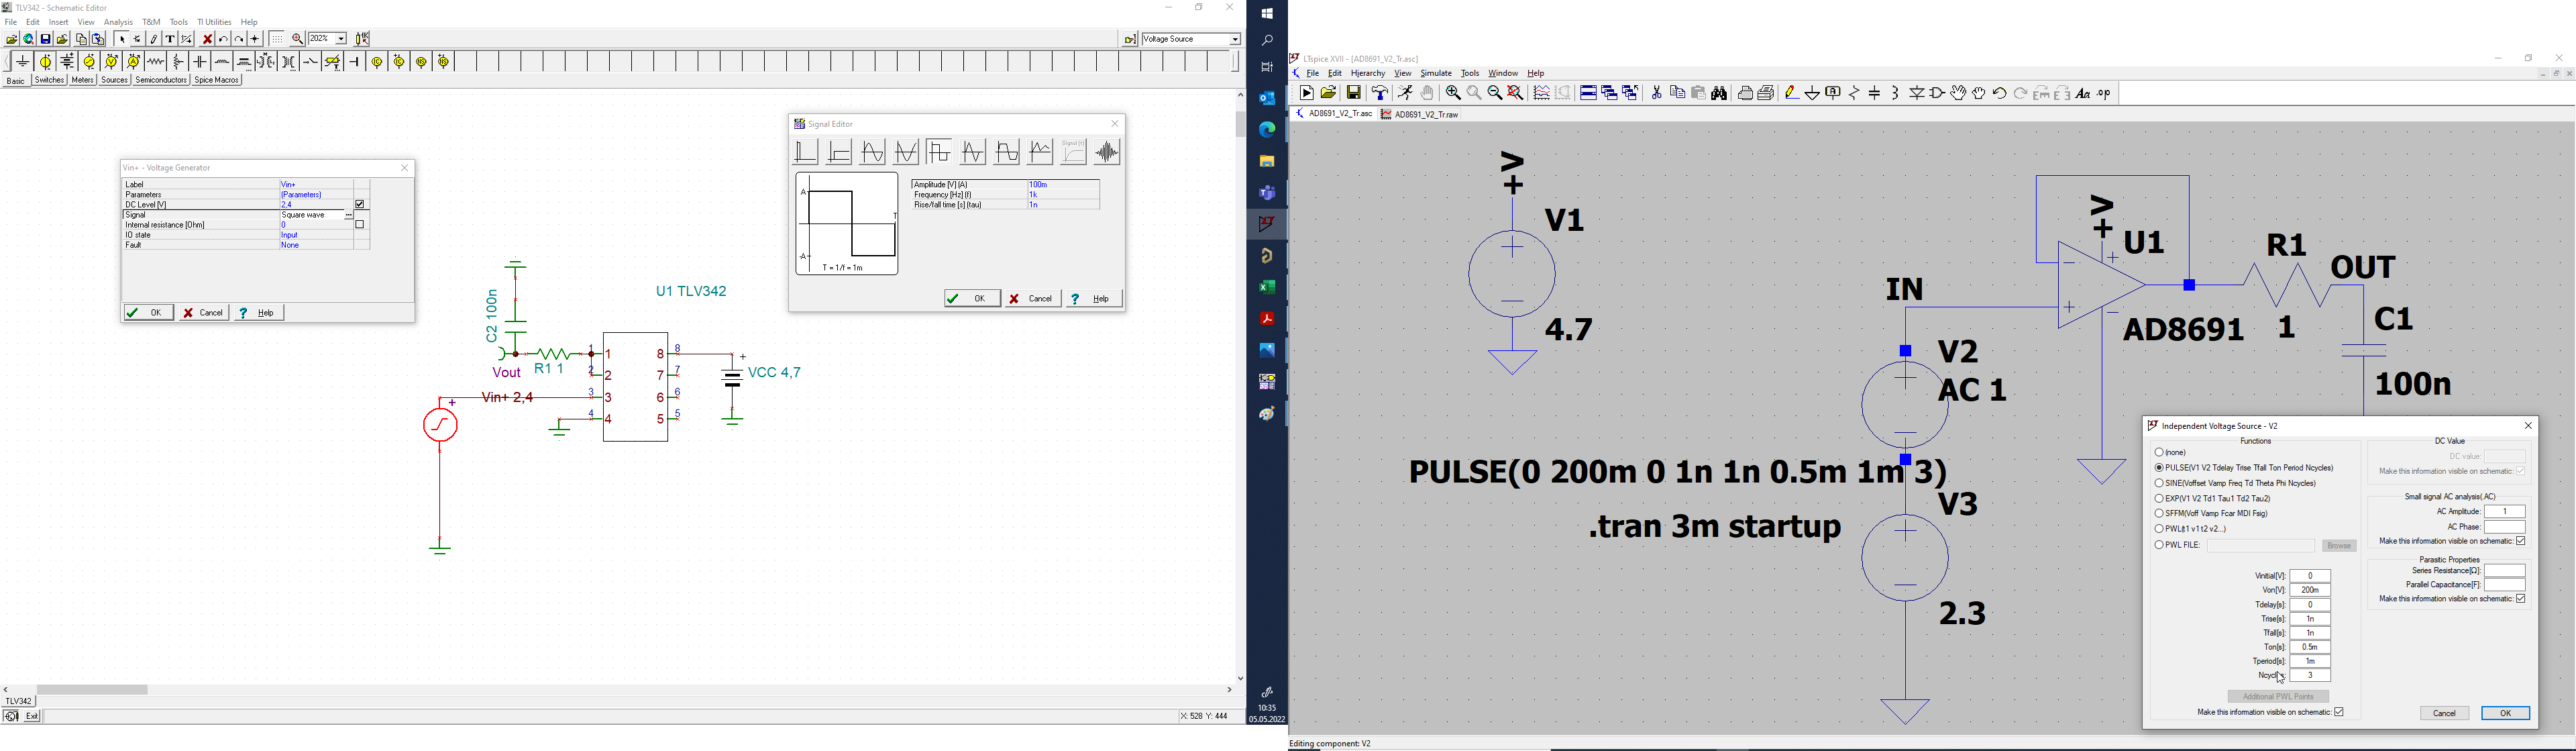
Task: Select the capacitor component in TINA palette
Action: coord(200,62)
